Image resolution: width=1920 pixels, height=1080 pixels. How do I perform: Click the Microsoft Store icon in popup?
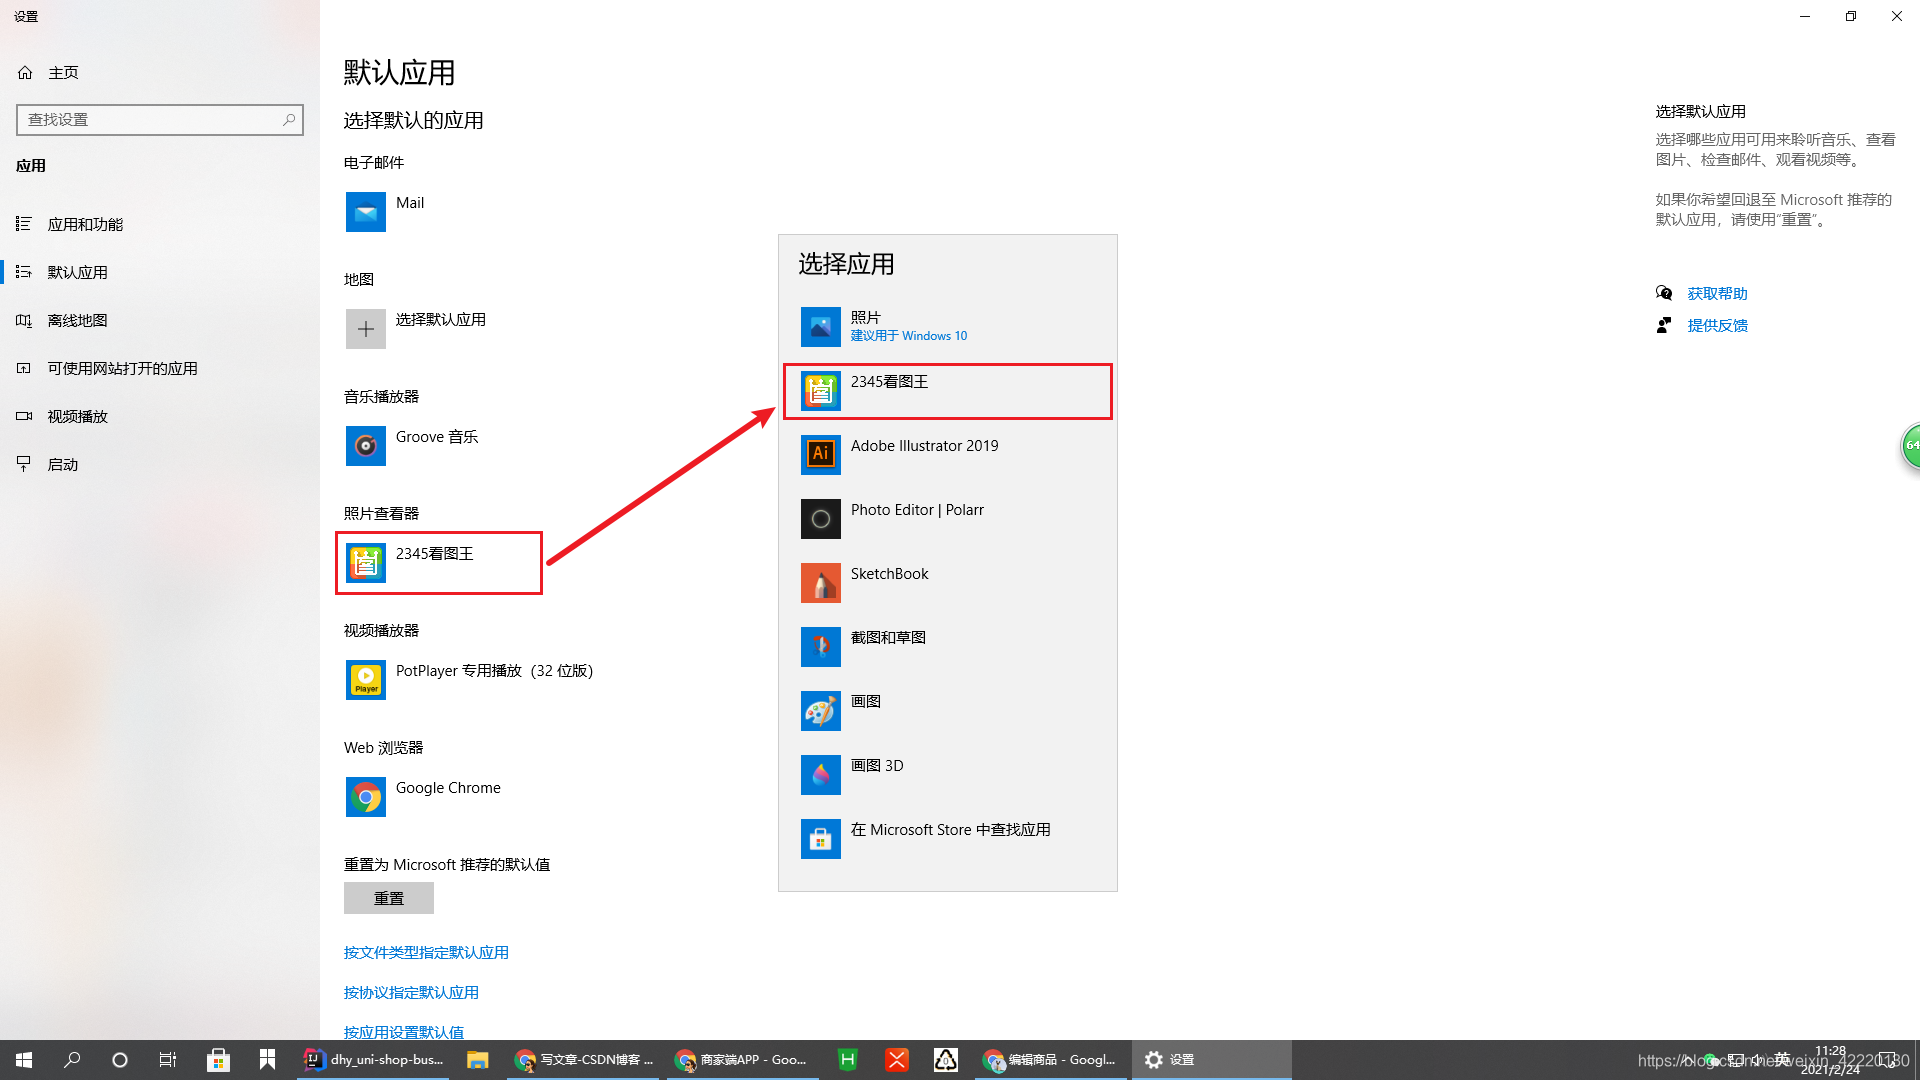tap(821, 839)
